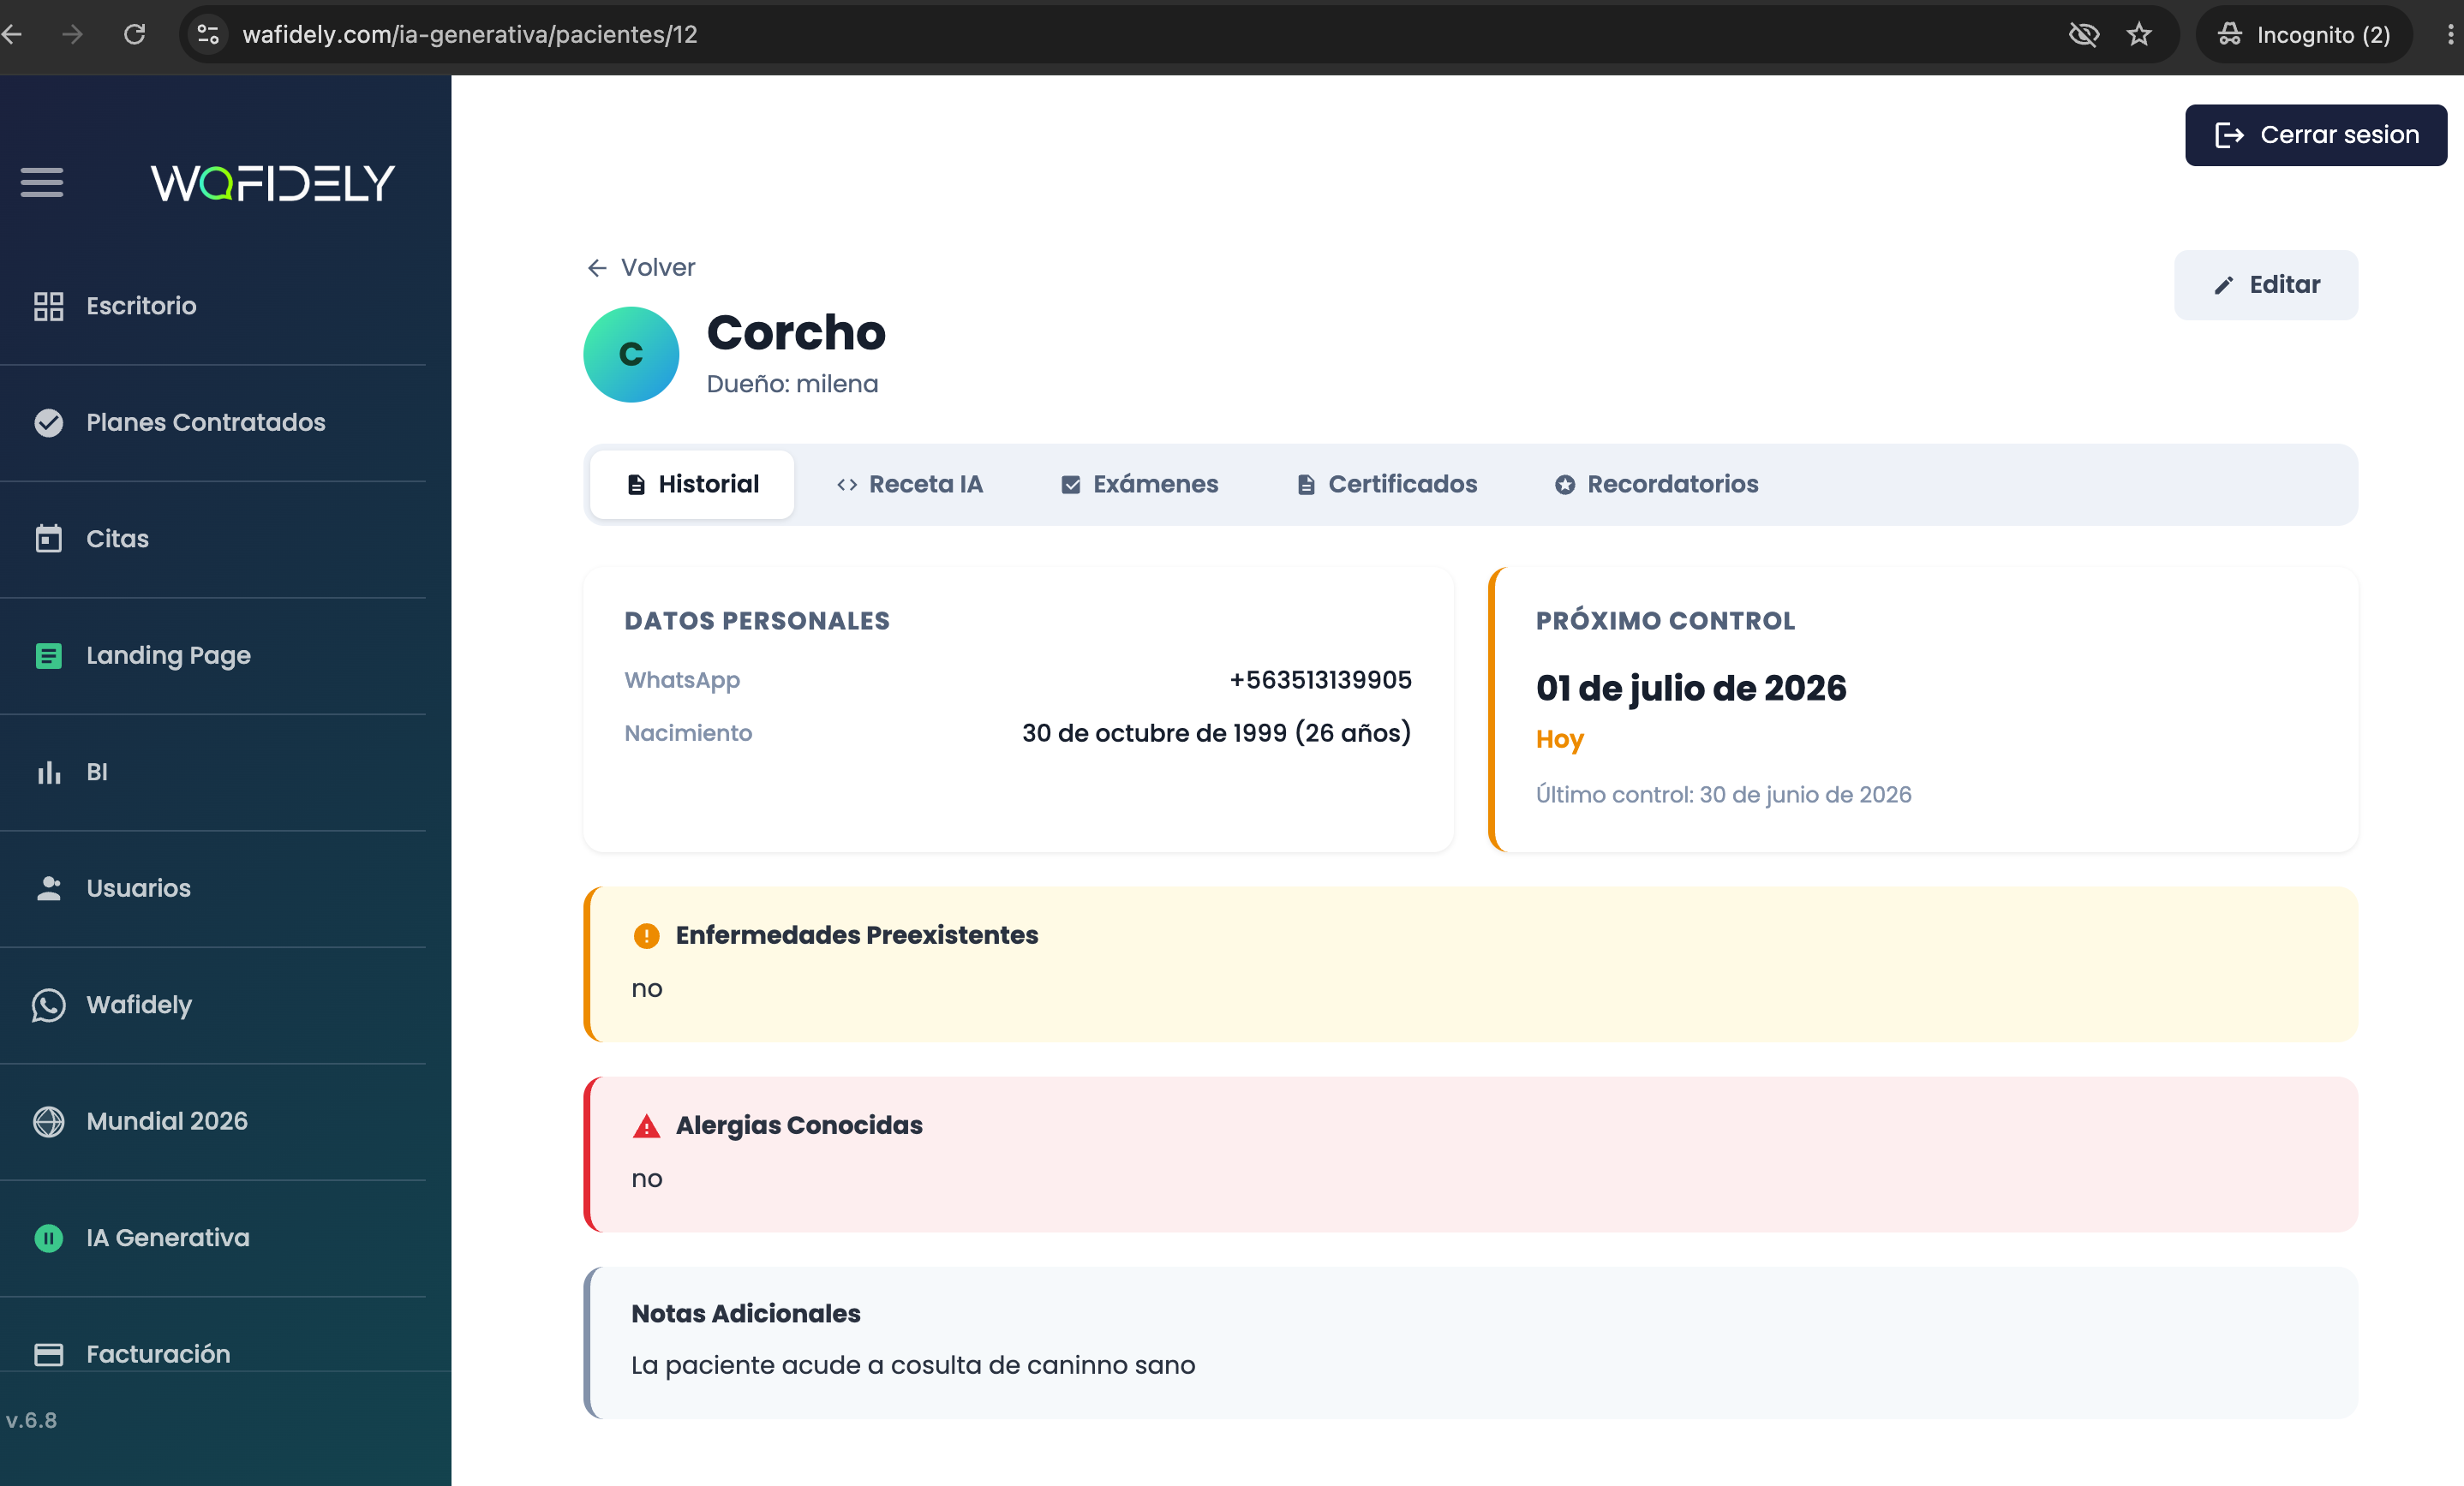Click the Mundial 2026 globe icon

tap(48, 1121)
